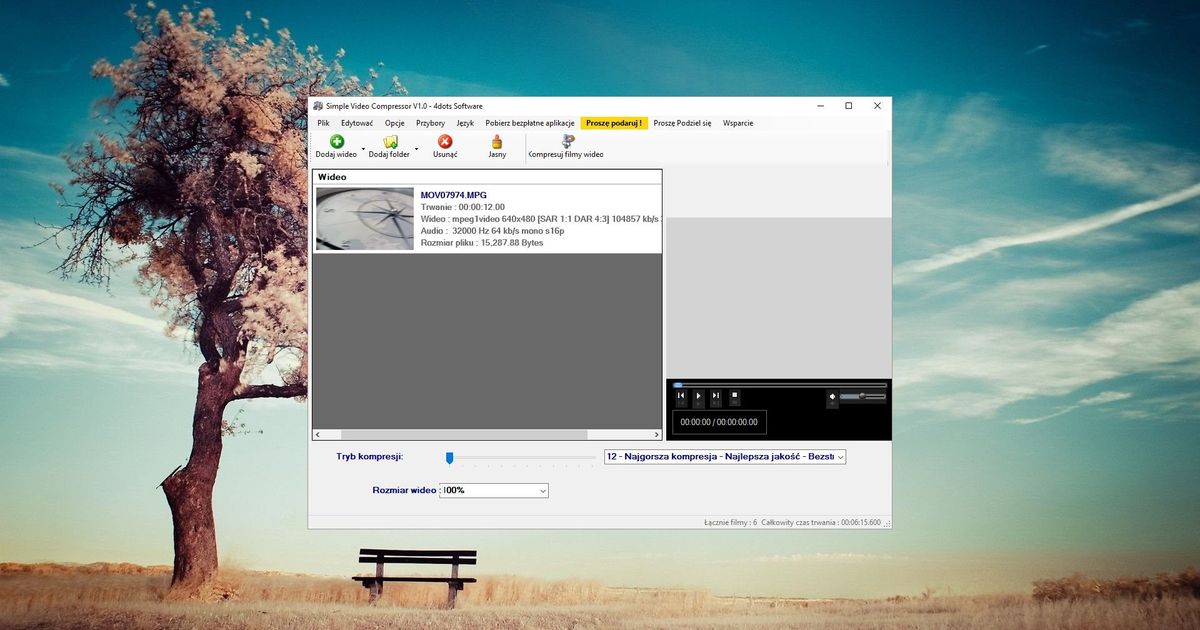Viewport: 1200px width, 630px height.
Task: Click the app icon in the title bar
Action: tap(318, 106)
